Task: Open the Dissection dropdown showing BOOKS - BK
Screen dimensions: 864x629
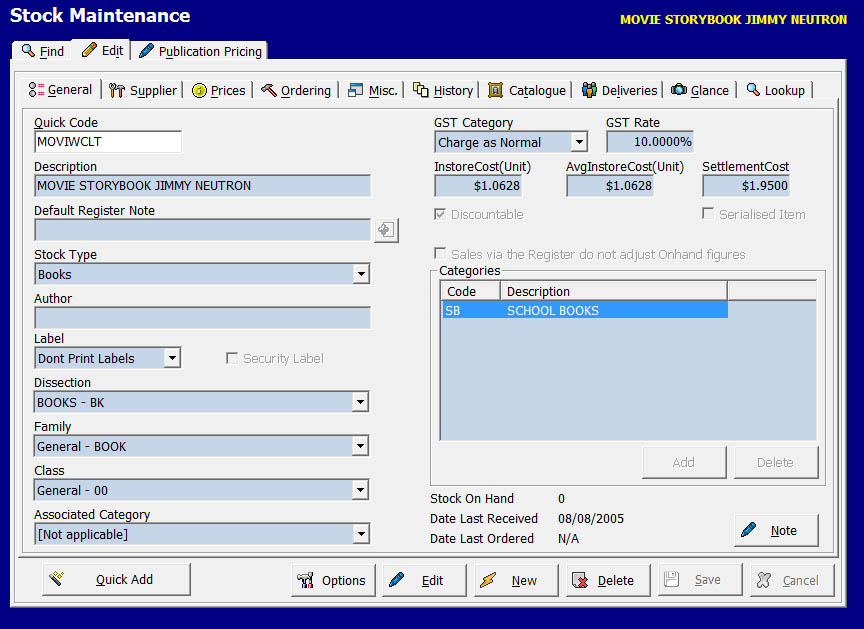Action: pyautogui.click(x=360, y=402)
